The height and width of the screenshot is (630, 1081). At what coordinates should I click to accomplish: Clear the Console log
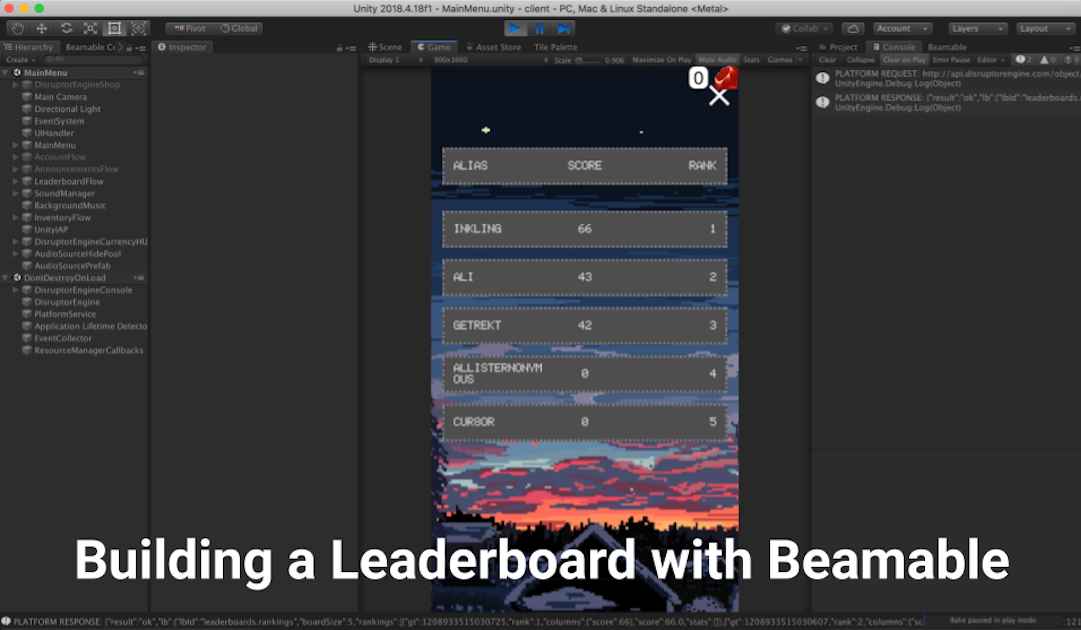827,60
